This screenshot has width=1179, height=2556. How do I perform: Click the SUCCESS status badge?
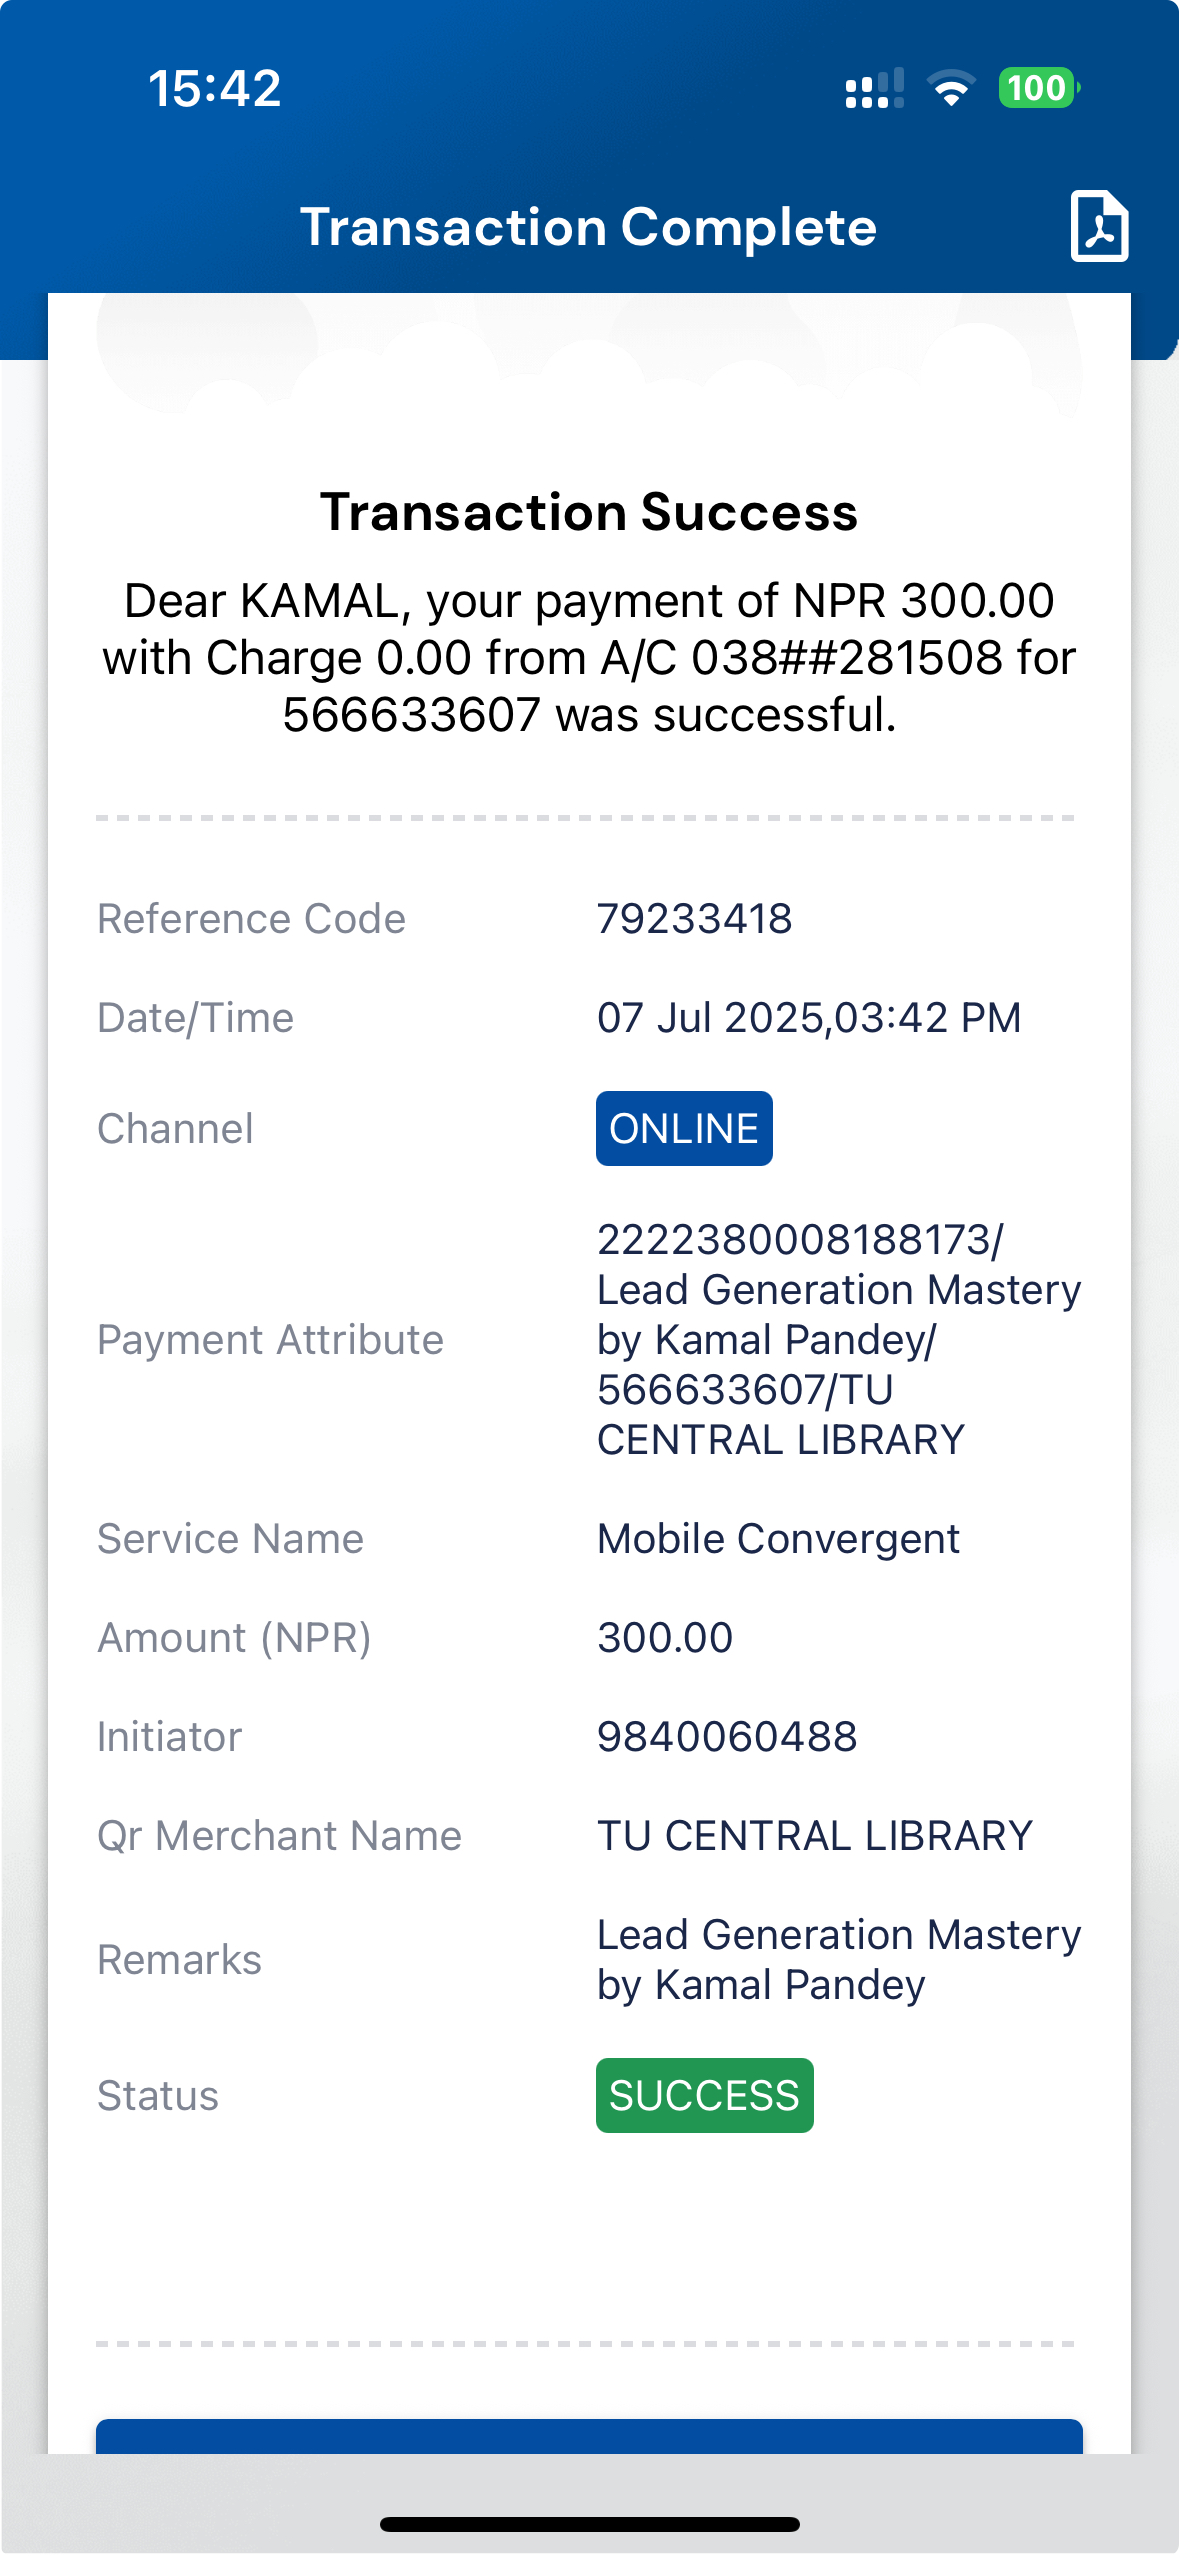[x=704, y=2095]
